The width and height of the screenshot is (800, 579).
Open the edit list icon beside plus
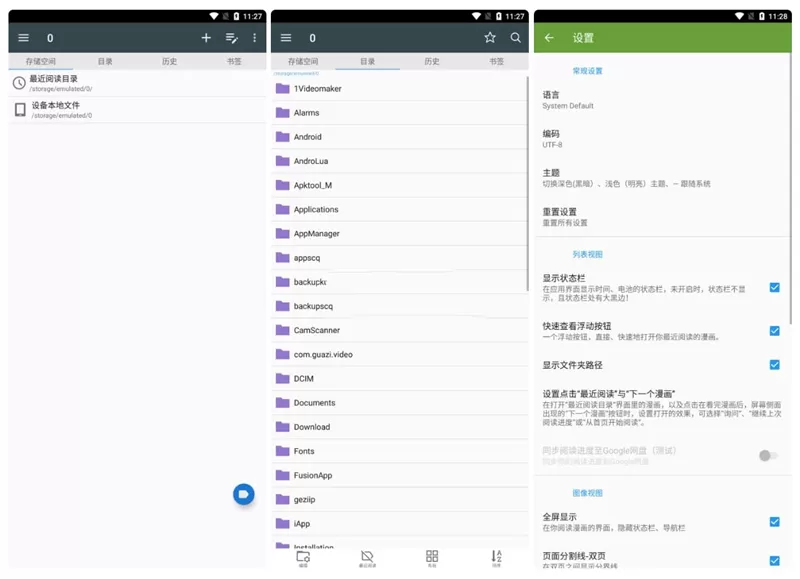pos(232,38)
